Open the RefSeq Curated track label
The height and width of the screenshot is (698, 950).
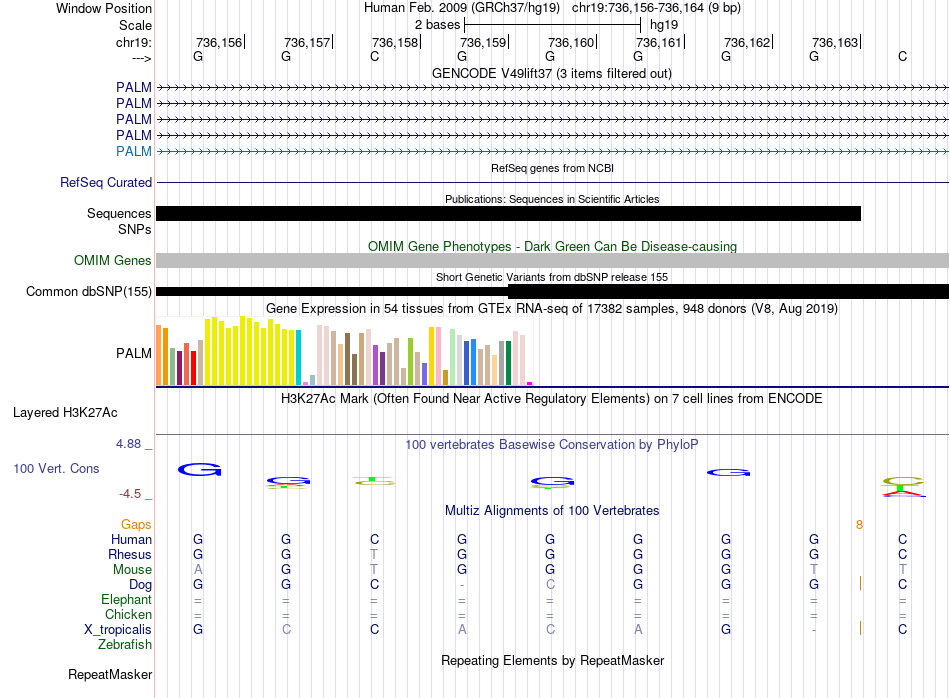106,182
